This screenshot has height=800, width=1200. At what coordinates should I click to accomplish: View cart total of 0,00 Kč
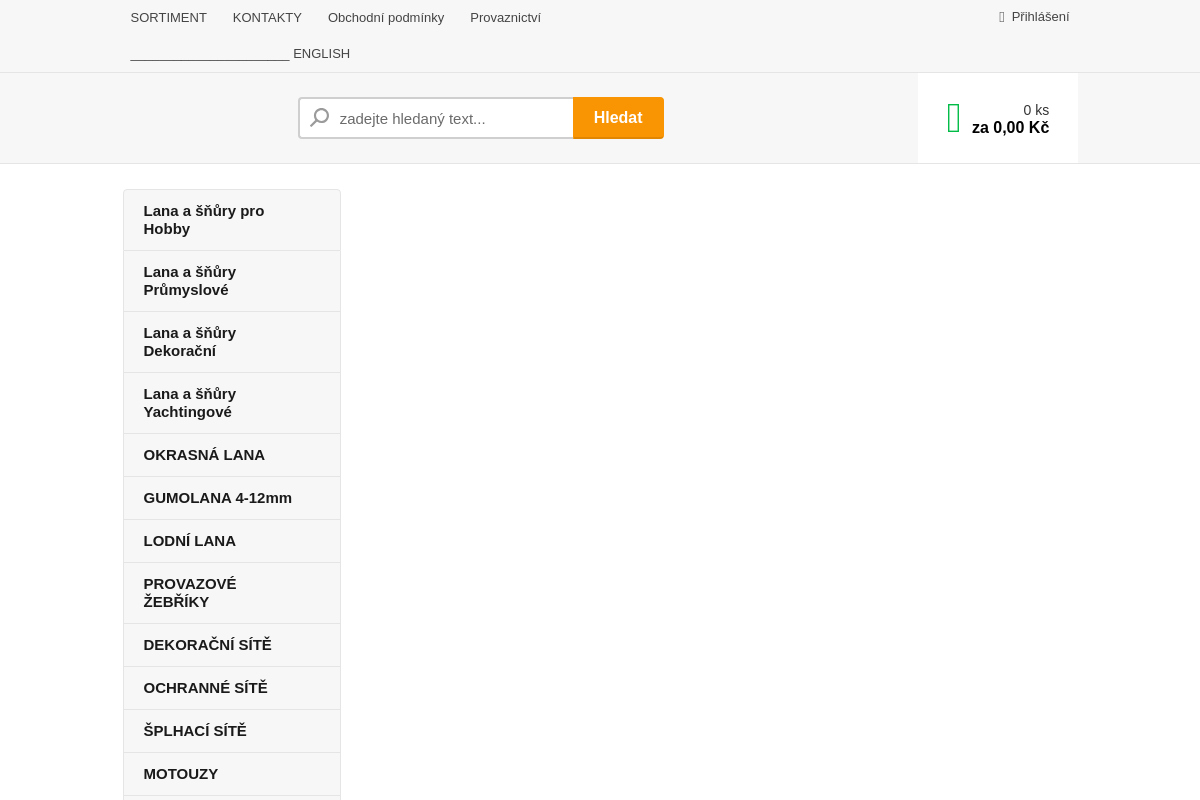[1010, 128]
